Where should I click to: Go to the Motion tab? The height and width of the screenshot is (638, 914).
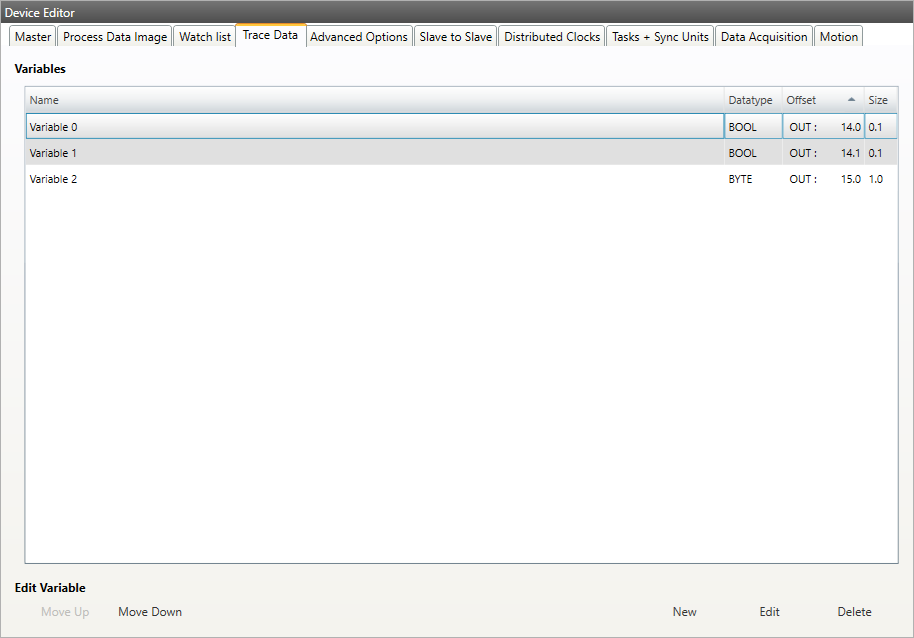pos(838,37)
